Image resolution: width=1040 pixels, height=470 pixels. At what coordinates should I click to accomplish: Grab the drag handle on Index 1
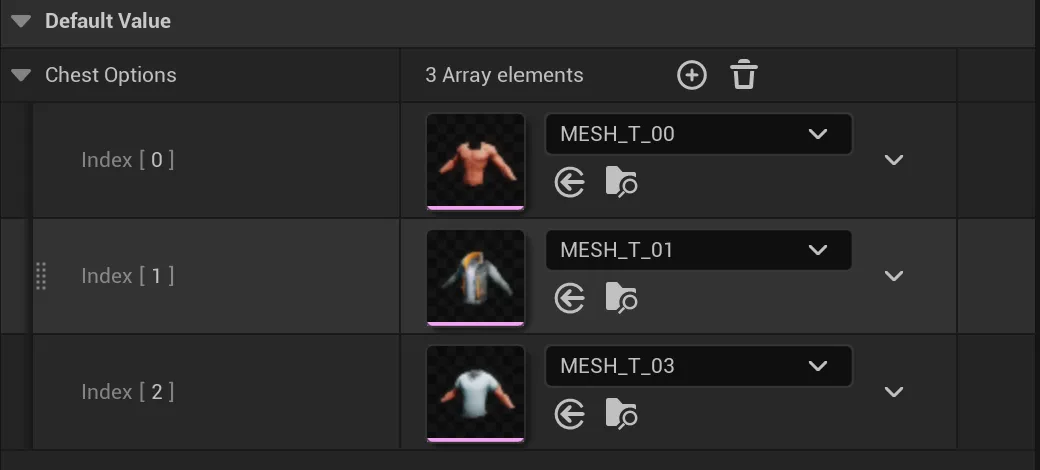pyautogui.click(x=41, y=276)
